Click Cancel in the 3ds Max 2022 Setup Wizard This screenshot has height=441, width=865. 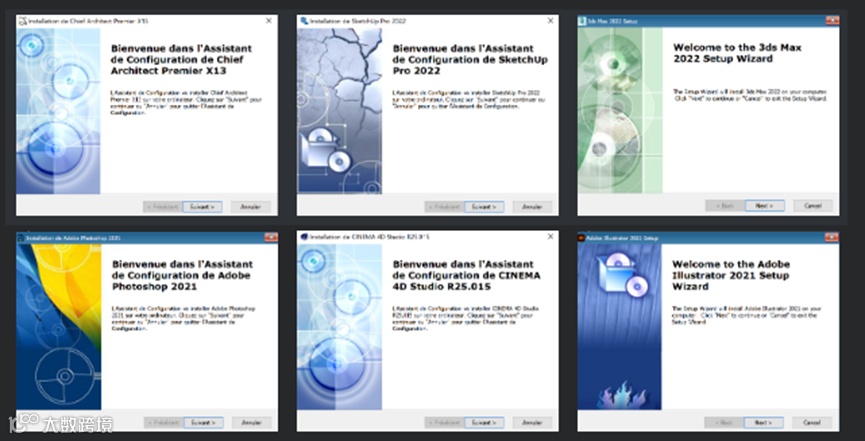pos(813,206)
